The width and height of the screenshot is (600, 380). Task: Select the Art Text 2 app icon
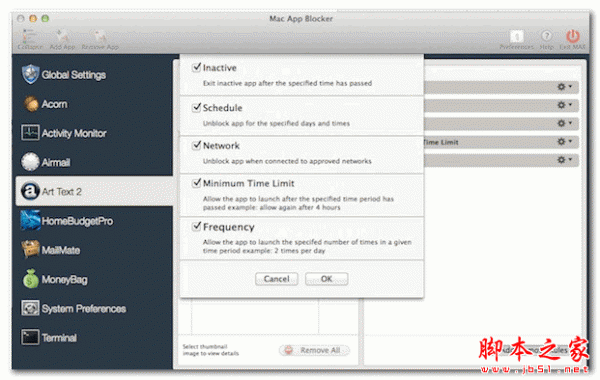click(30, 191)
